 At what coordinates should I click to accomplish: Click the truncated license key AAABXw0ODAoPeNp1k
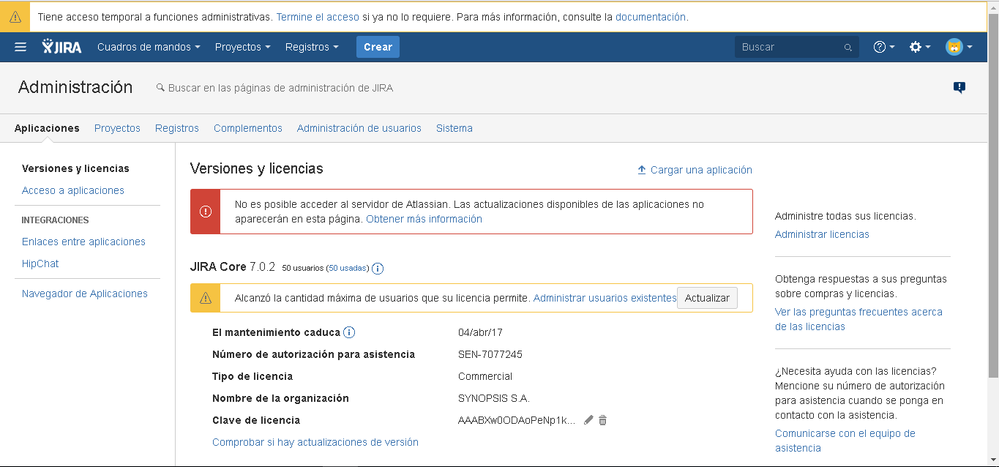(517, 420)
